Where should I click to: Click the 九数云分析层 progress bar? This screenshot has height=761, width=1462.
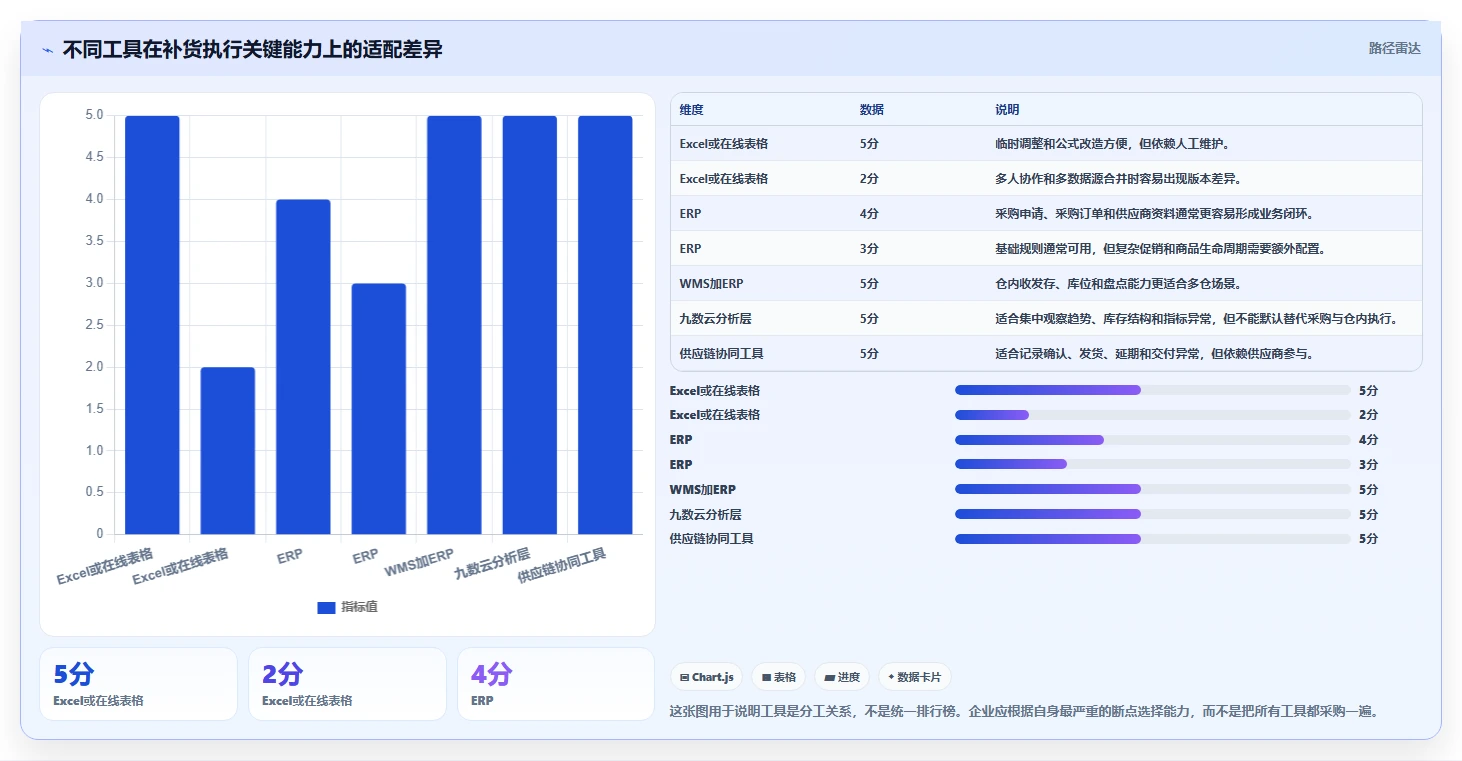coord(1153,514)
